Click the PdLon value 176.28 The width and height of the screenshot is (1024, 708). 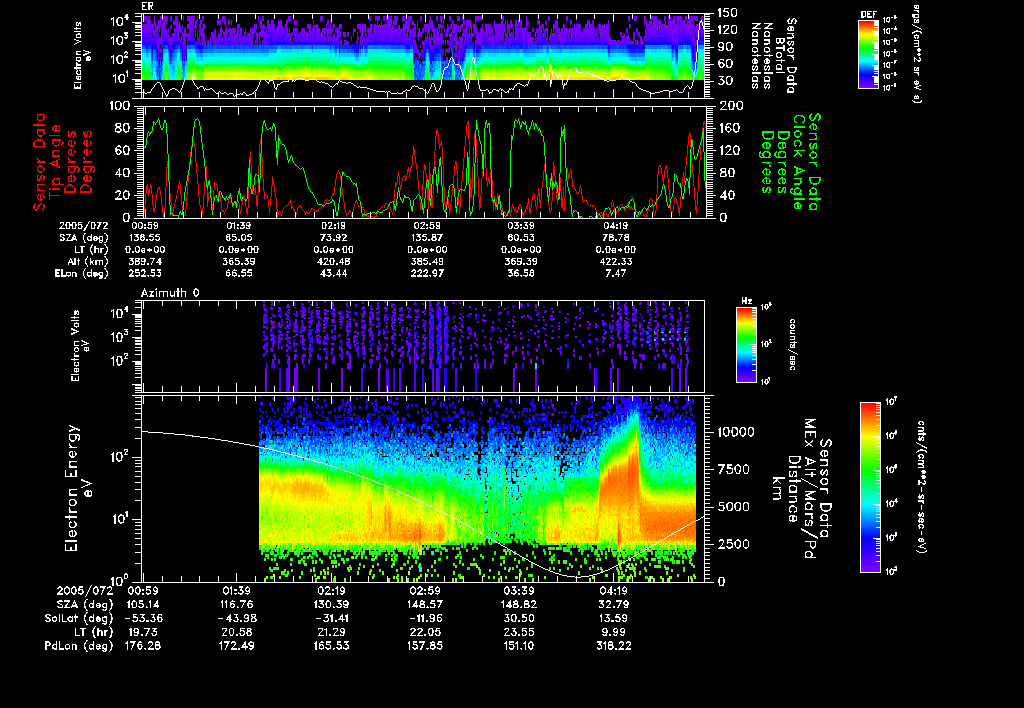click(144, 645)
